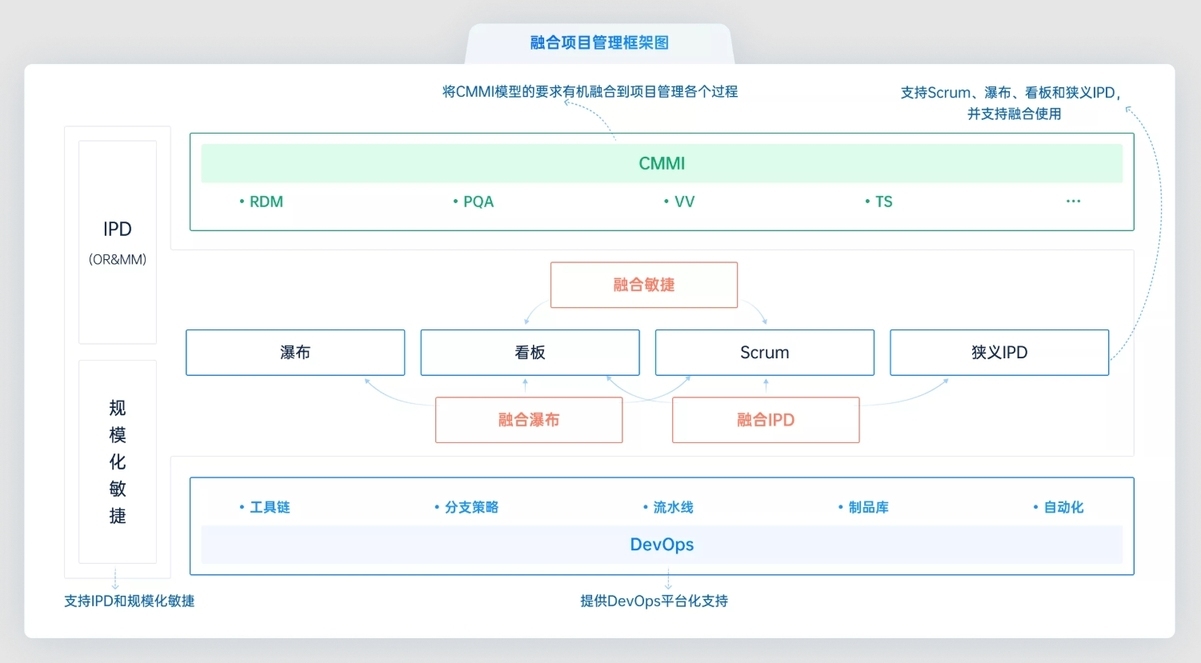Select the CMMI green header bar
The width and height of the screenshot is (1201, 663).
[661, 163]
